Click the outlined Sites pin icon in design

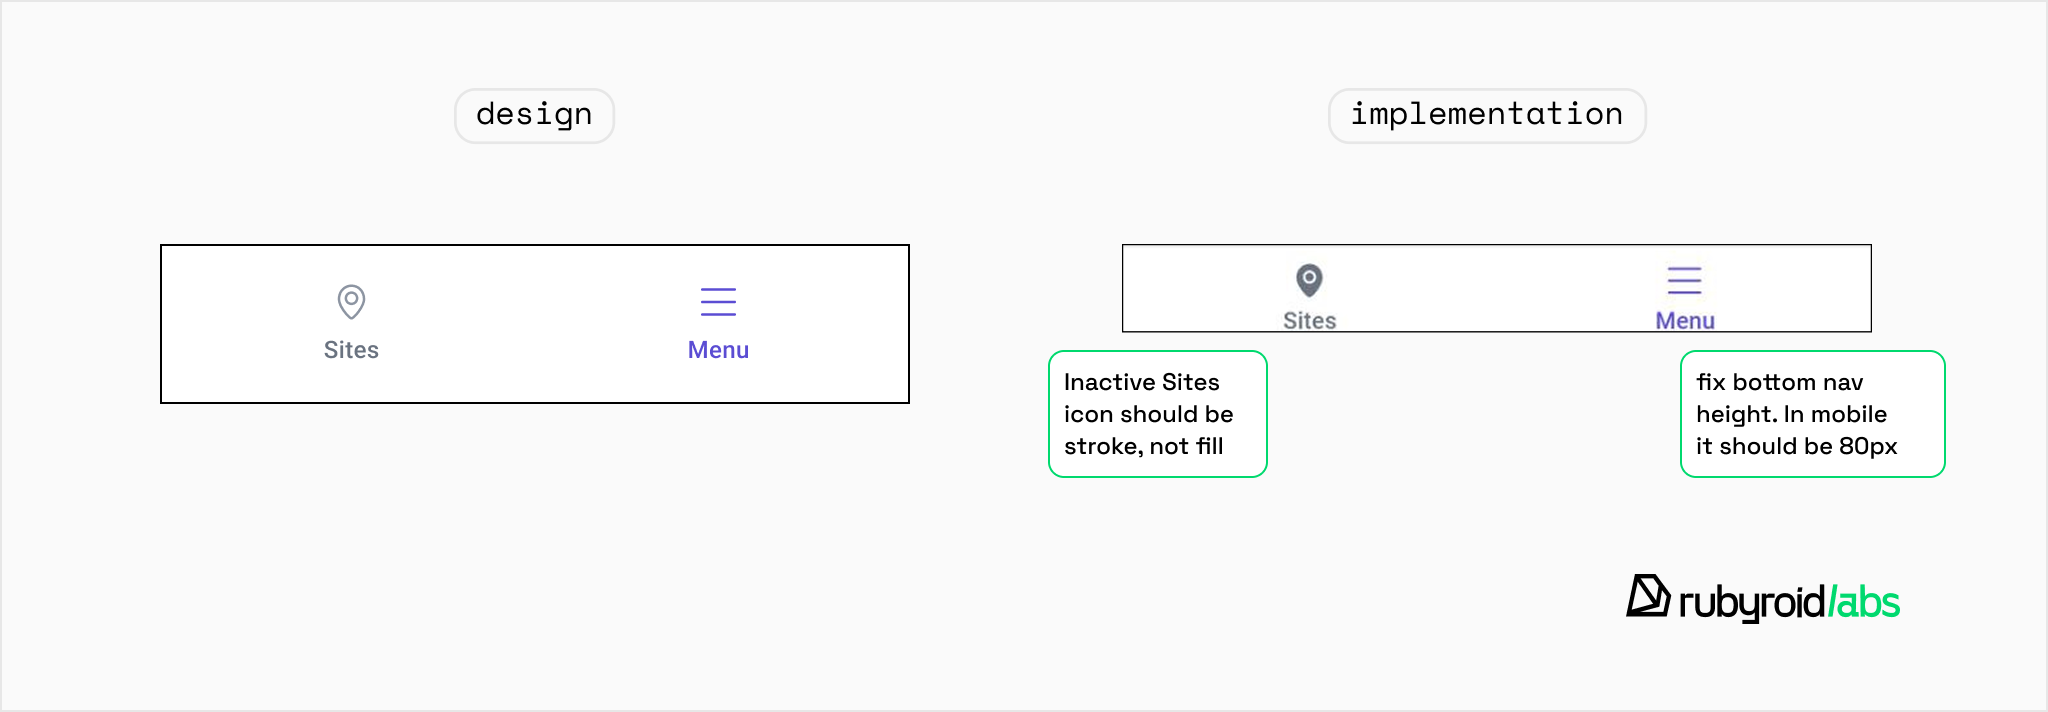351,301
